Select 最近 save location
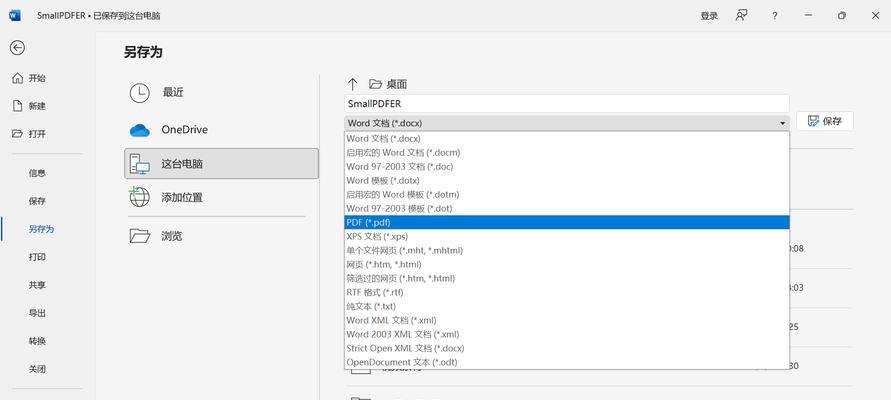This screenshot has width=891, height=400. pos(221,93)
